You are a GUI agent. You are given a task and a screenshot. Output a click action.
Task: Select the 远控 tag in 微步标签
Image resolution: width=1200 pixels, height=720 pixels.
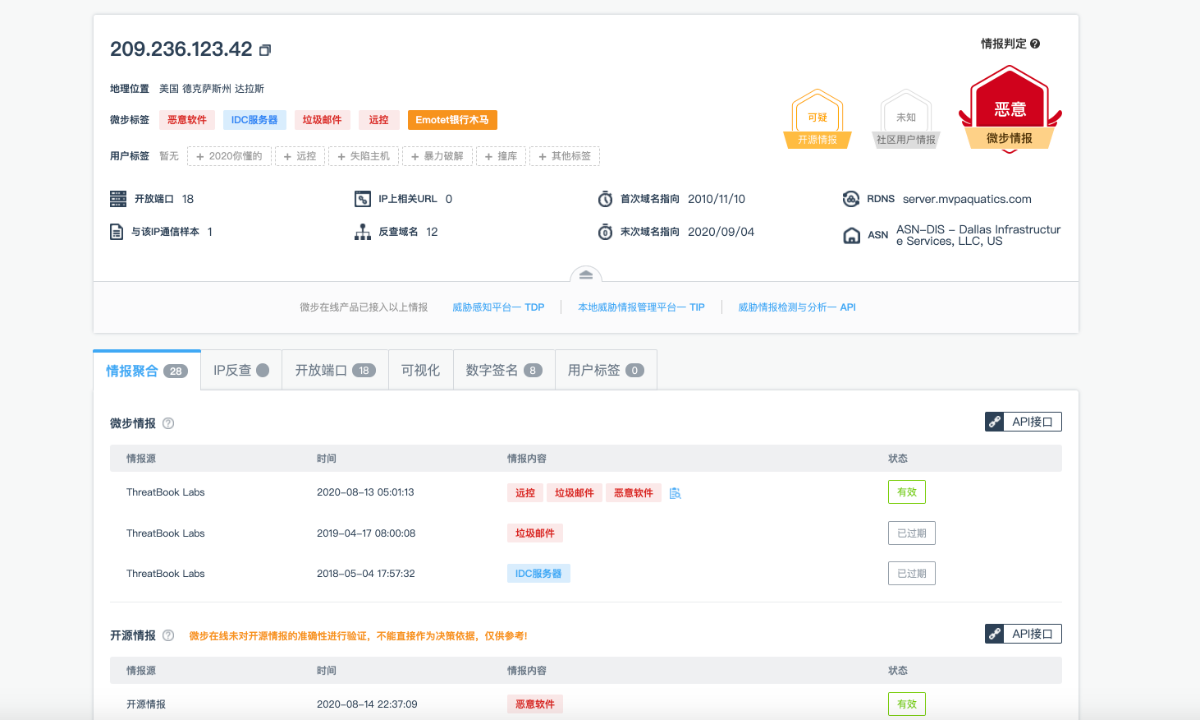378,120
